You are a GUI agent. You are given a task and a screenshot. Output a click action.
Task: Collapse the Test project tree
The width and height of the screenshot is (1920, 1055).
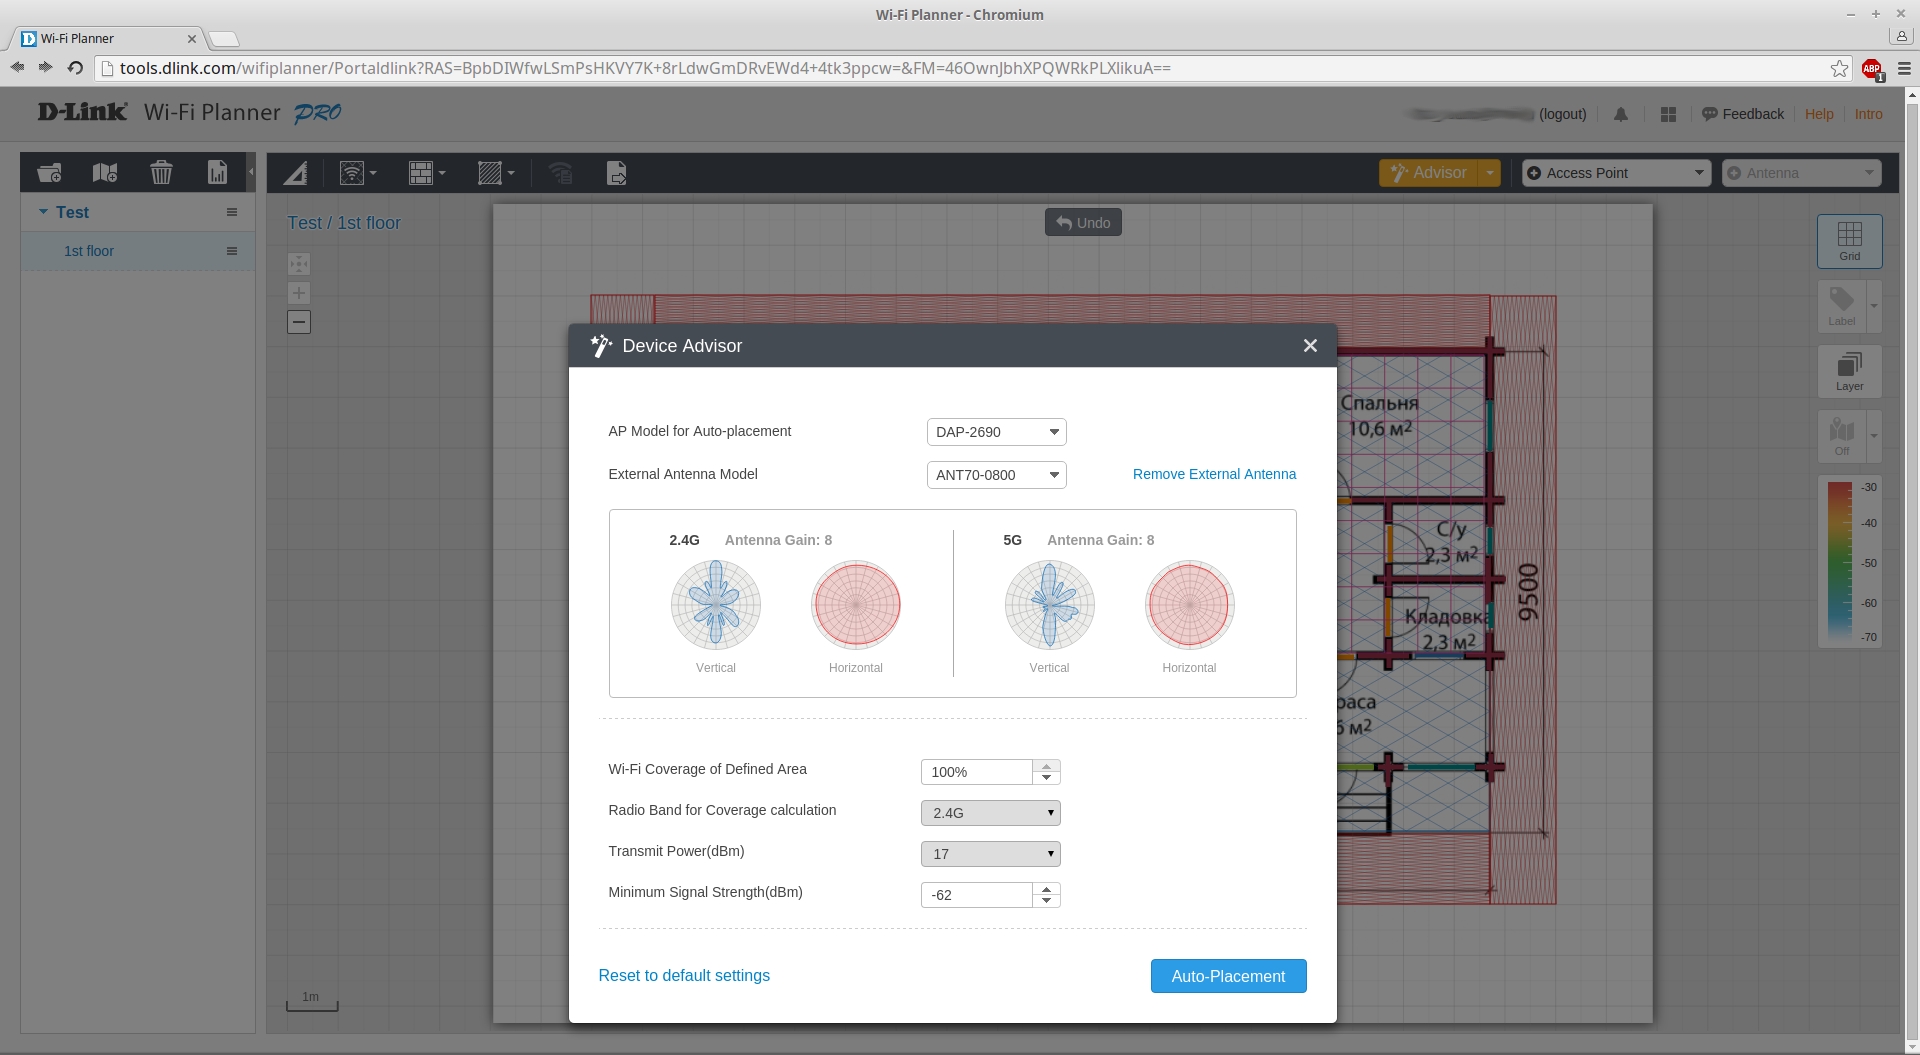43,212
